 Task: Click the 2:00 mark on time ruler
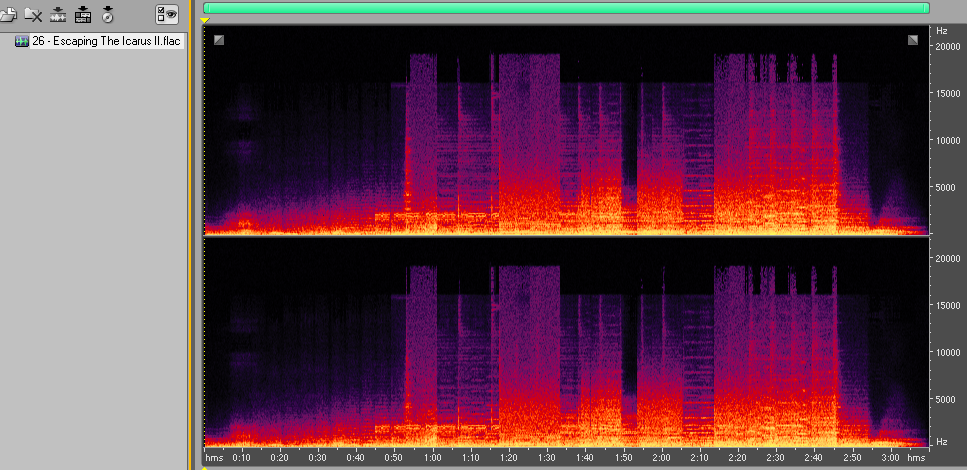click(x=661, y=458)
